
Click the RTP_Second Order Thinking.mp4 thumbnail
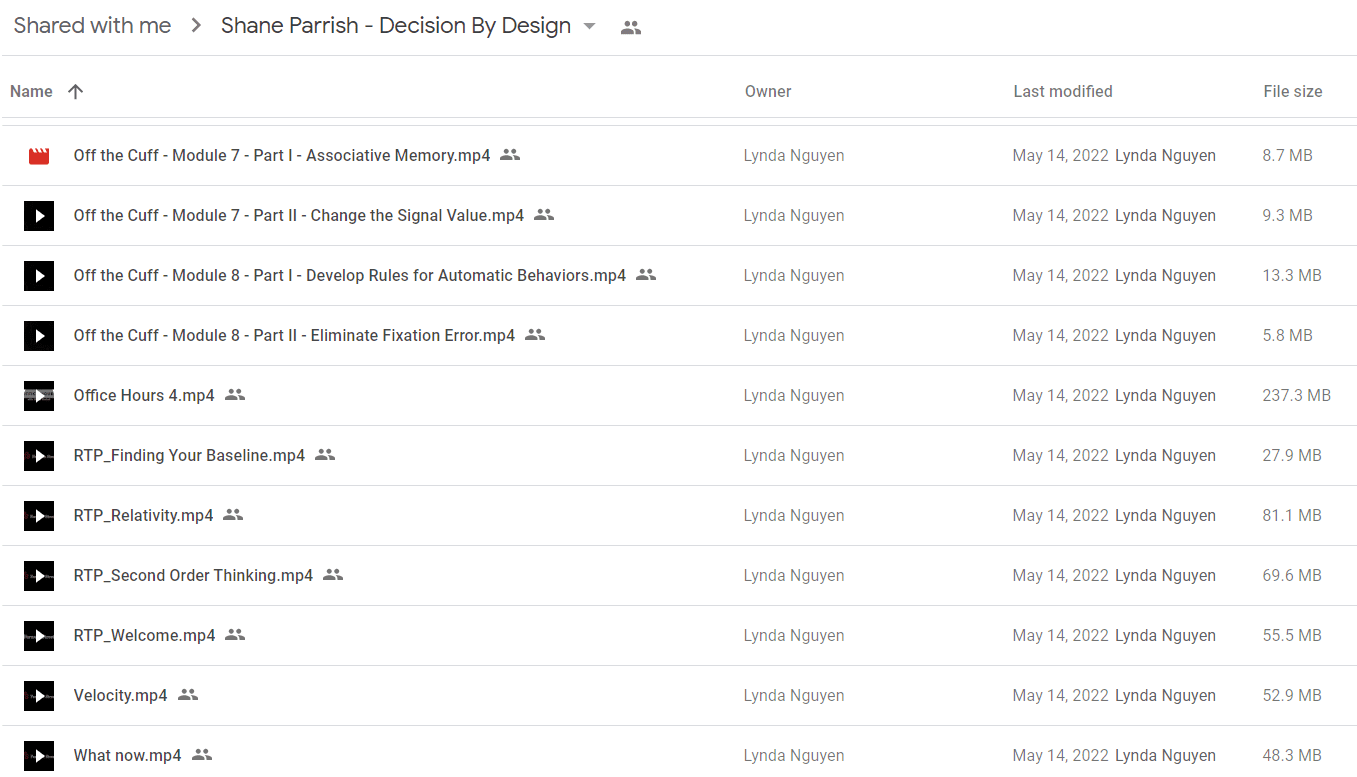tap(39, 576)
